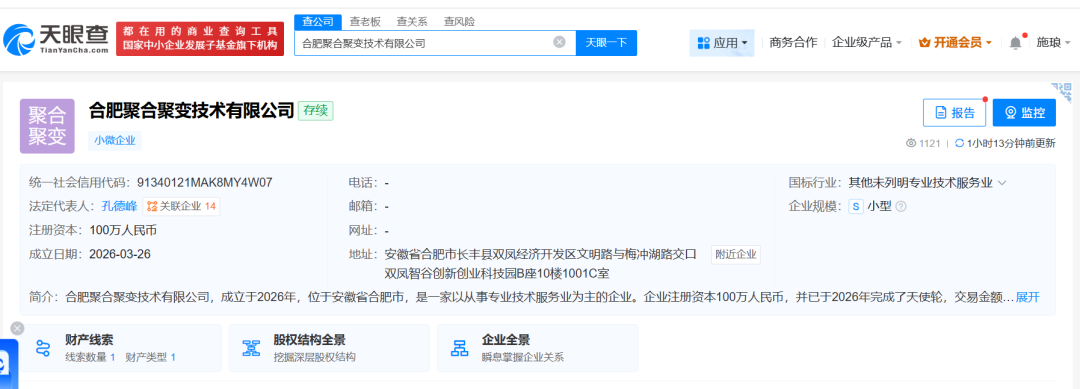Click the red promo banner 都在用的商业查询工具
This screenshot has height=389, width=1080.
tap(200, 39)
